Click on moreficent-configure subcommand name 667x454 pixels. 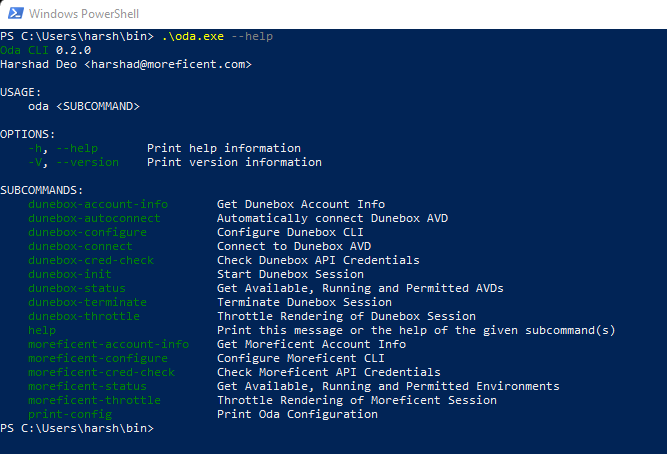pos(98,358)
